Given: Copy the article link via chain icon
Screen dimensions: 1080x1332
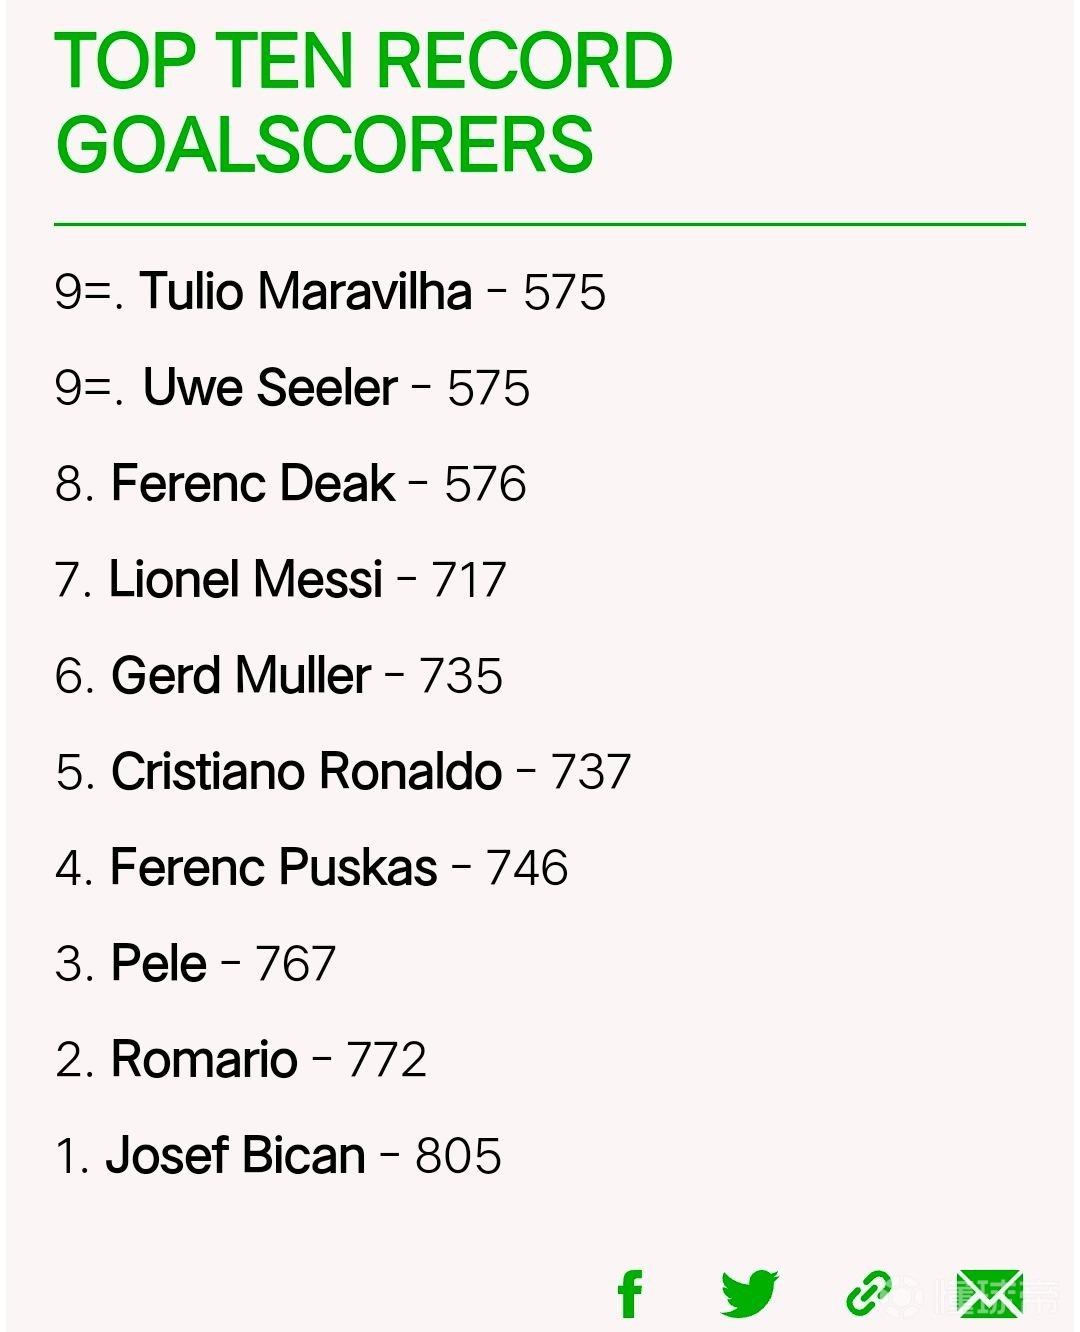Looking at the screenshot, I should [x=868, y=1294].
